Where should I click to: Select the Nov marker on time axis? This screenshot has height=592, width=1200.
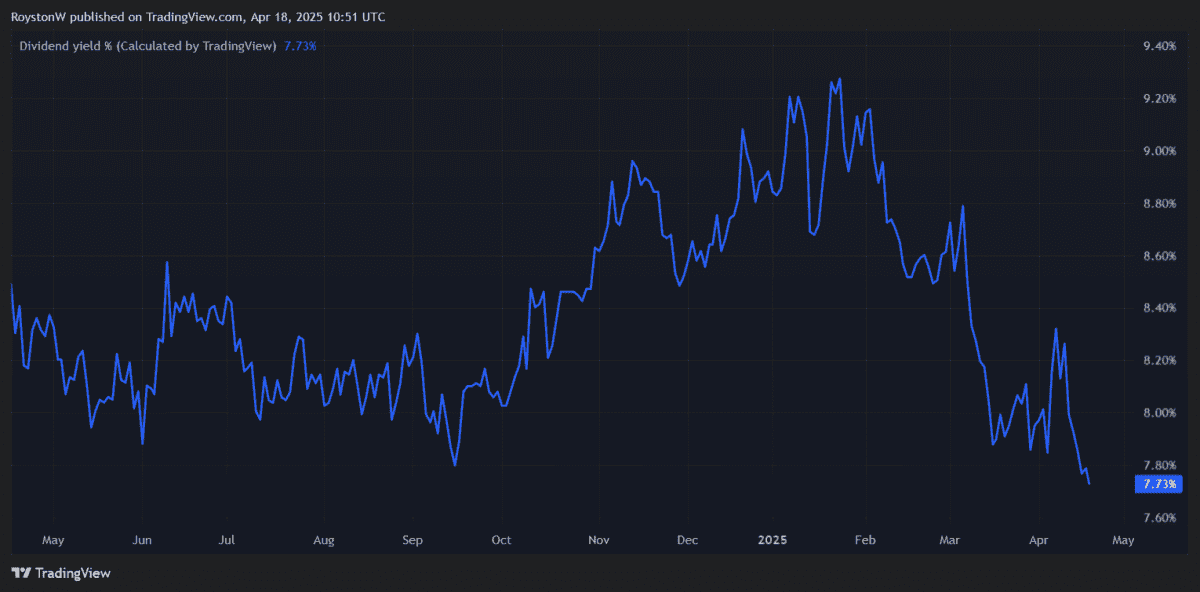click(598, 540)
